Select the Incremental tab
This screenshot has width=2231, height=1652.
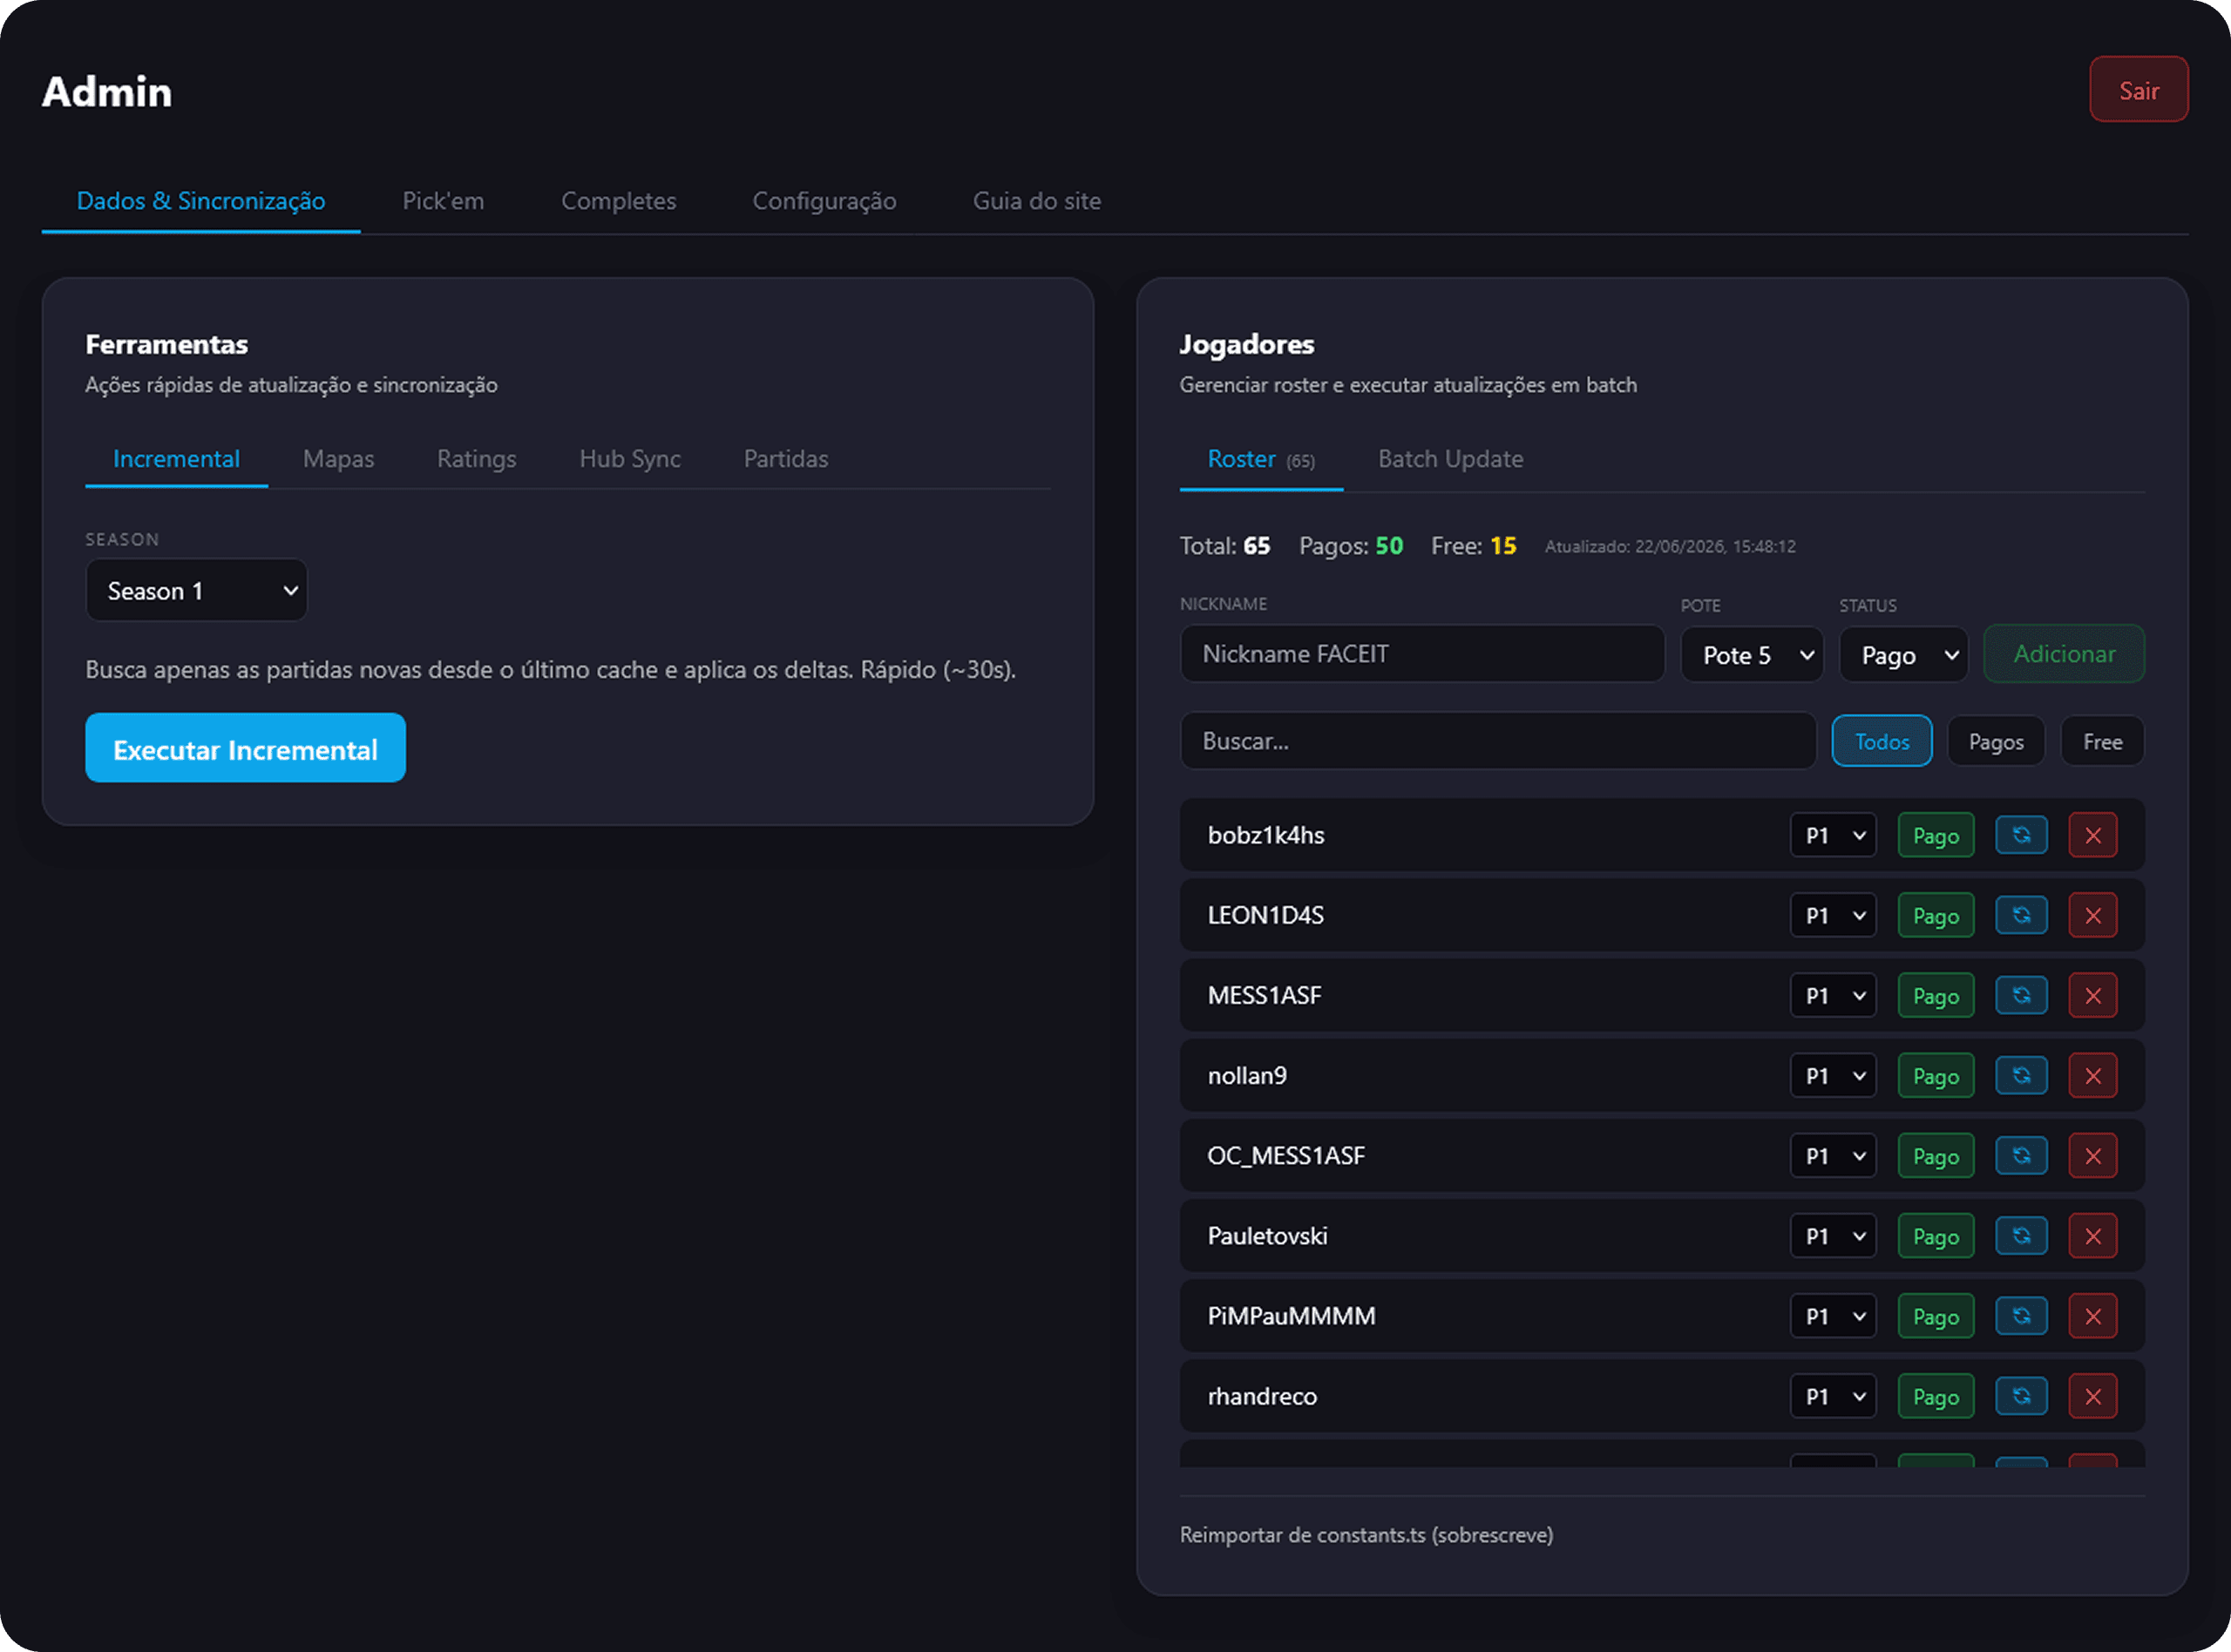pyautogui.click(x=176, y=458)
